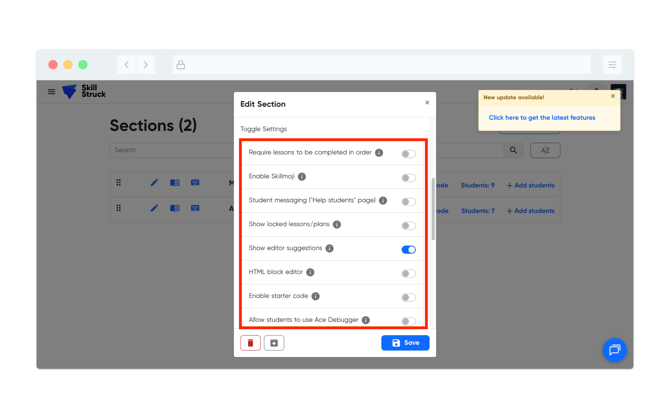Click the AZ sort button

tap(545, 150)
